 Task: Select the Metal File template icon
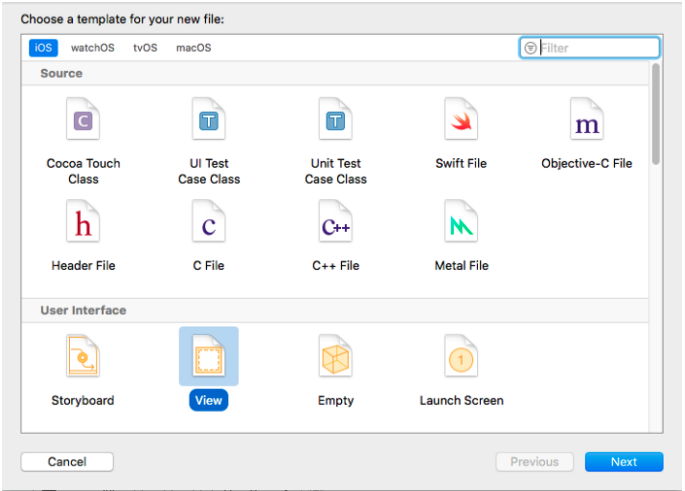tap(461, 226)
